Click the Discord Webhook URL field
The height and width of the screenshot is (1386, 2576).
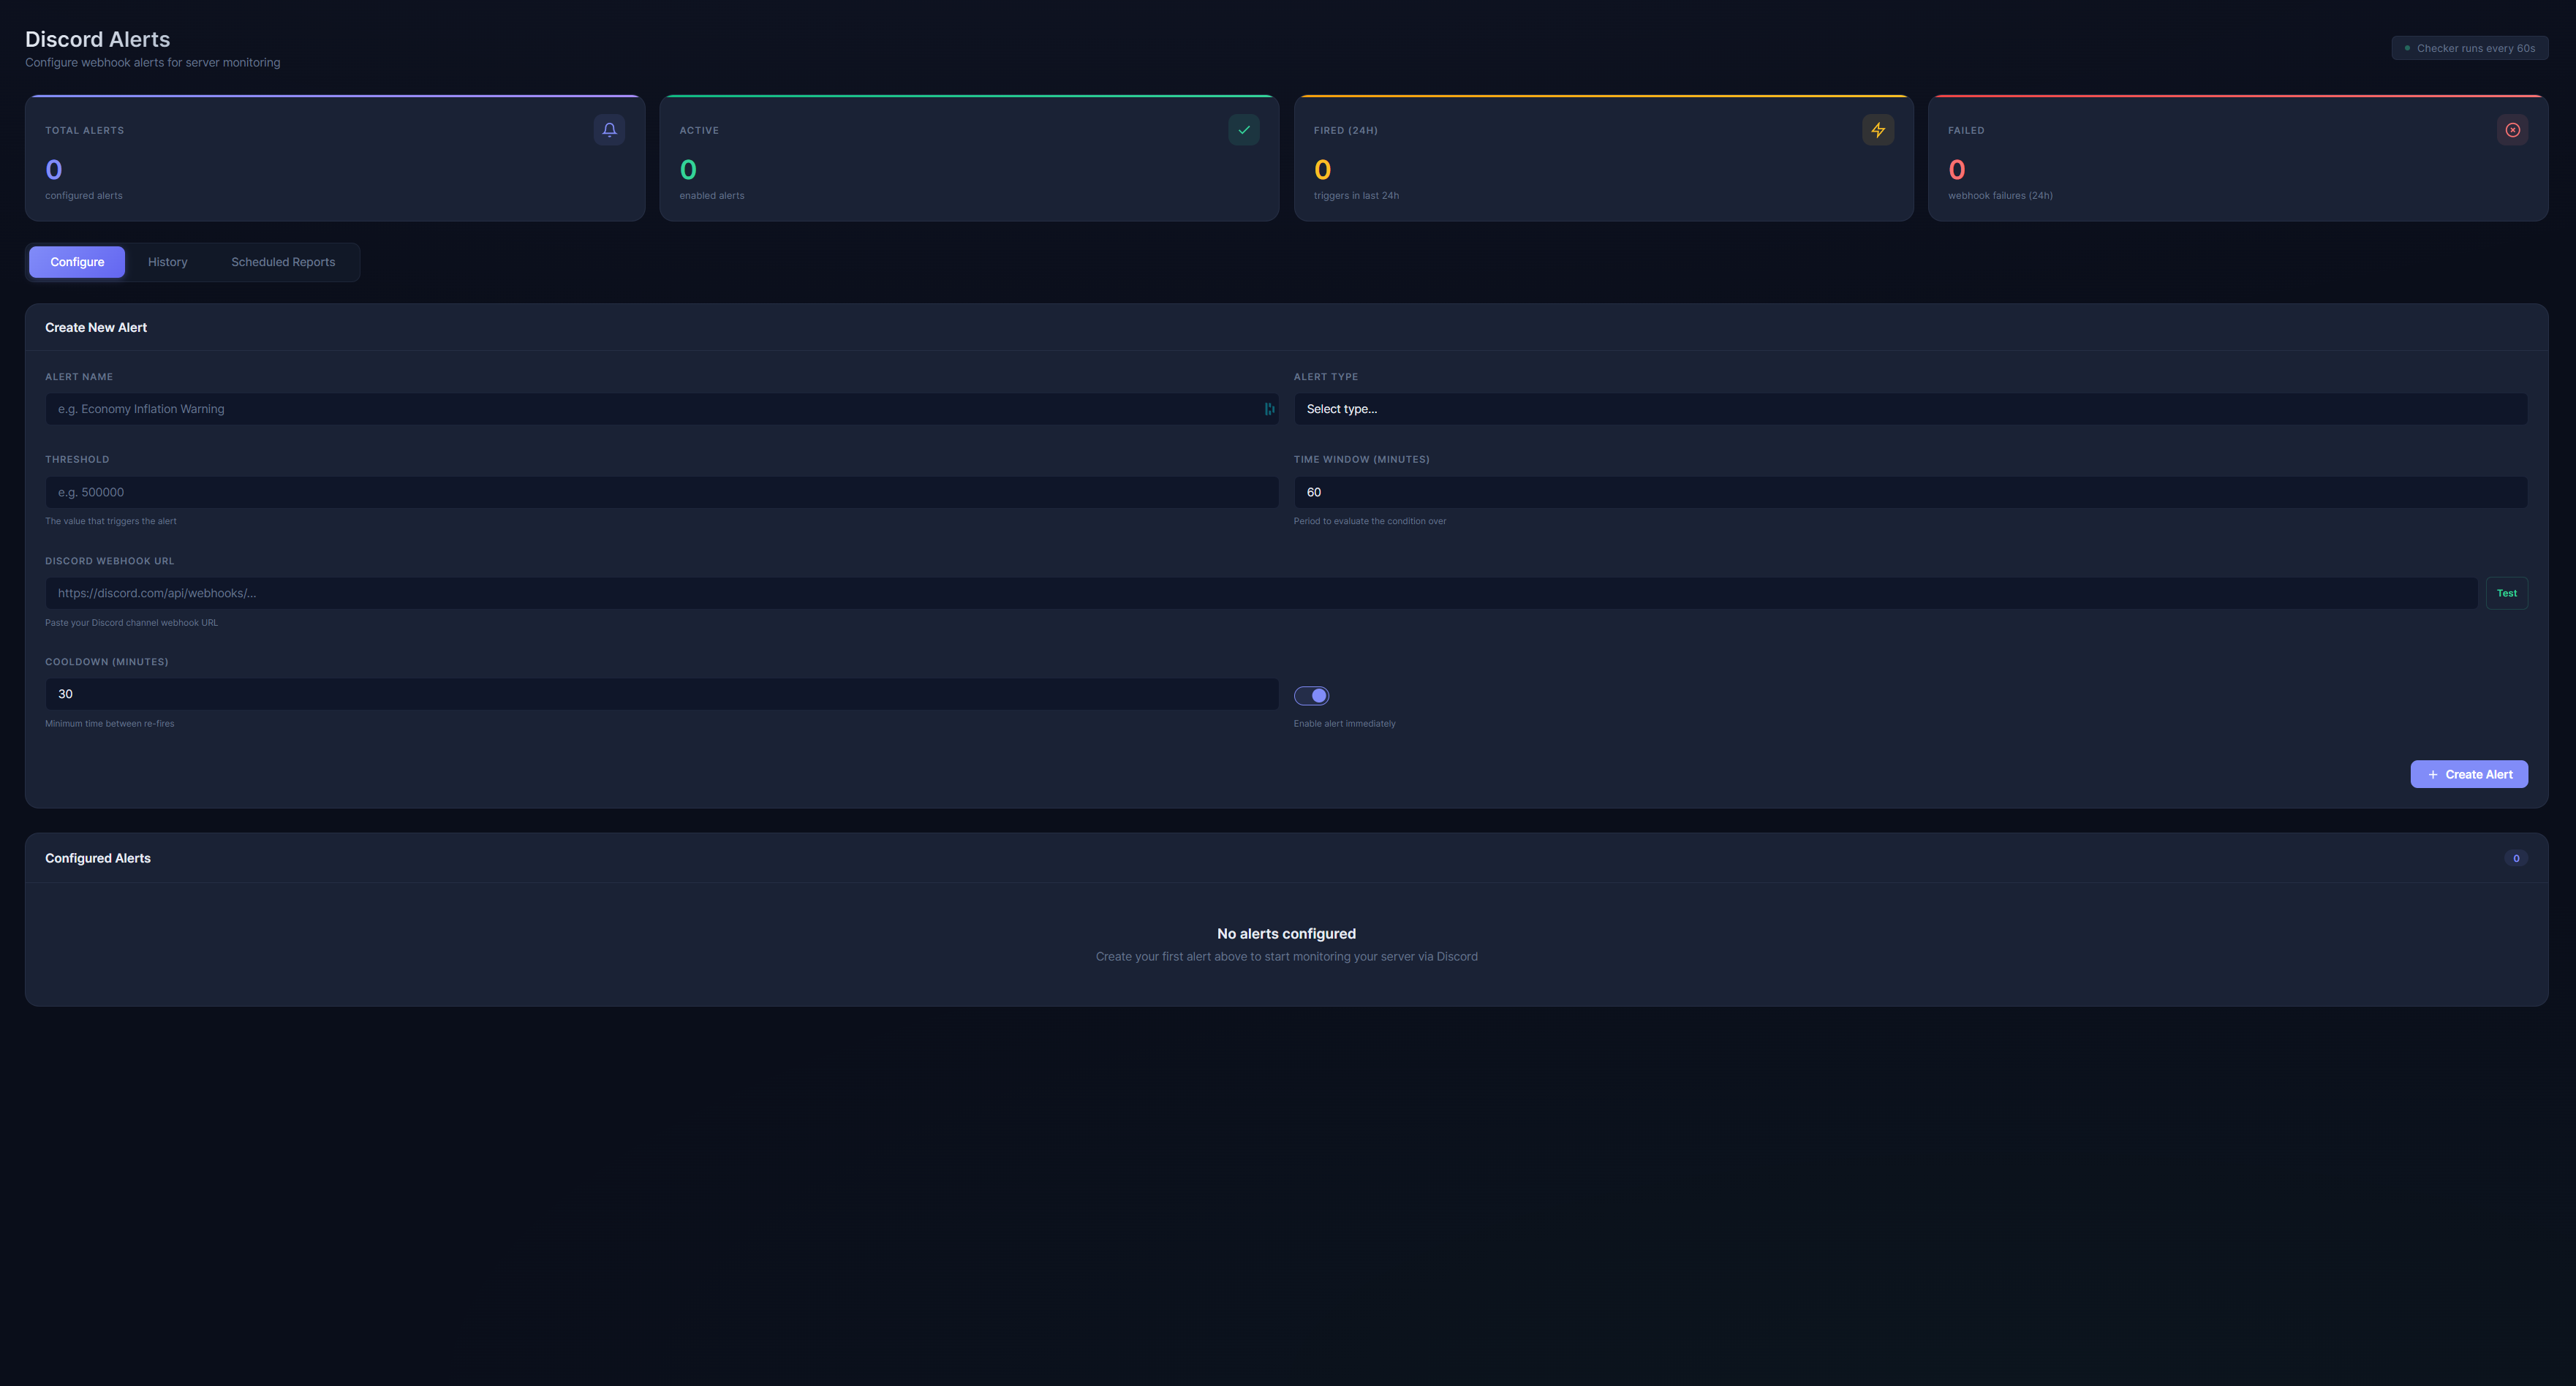[x=1260, y=593]
